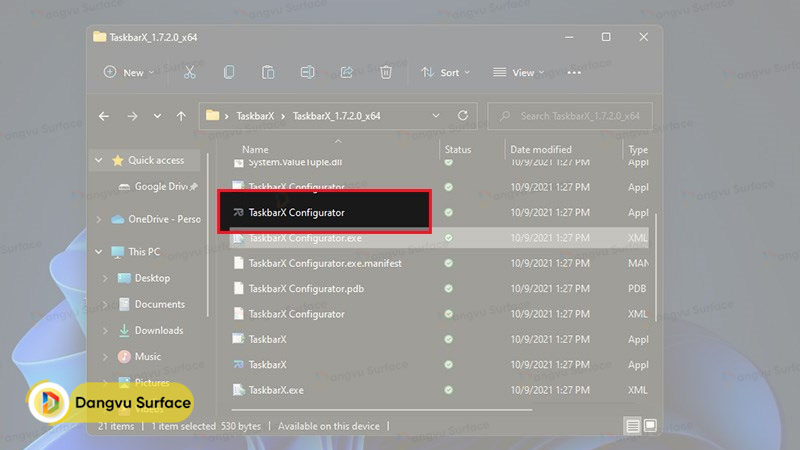Select TaskbarX Configurator.exe file row
This screenshot has width=800, height=450.
pos(439,238)
